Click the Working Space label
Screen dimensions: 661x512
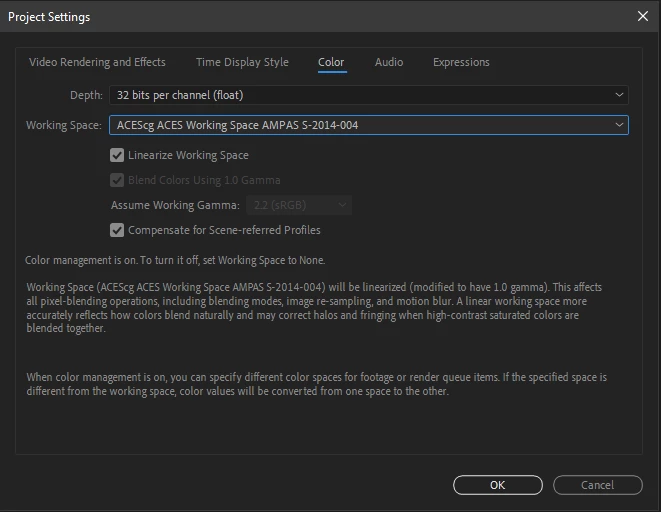(64, 125)
